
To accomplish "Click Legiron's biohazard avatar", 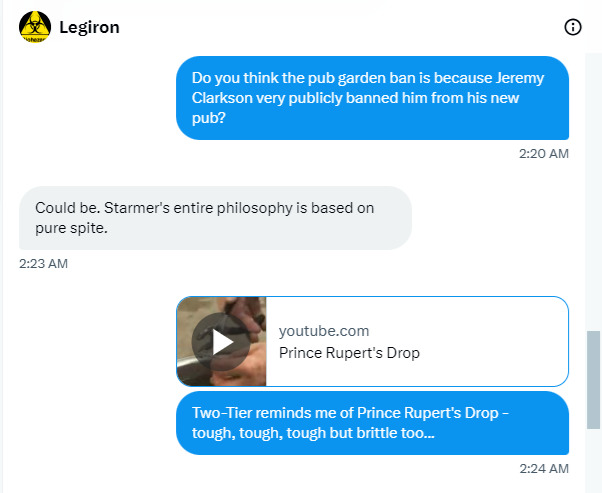I will point(35,27).
